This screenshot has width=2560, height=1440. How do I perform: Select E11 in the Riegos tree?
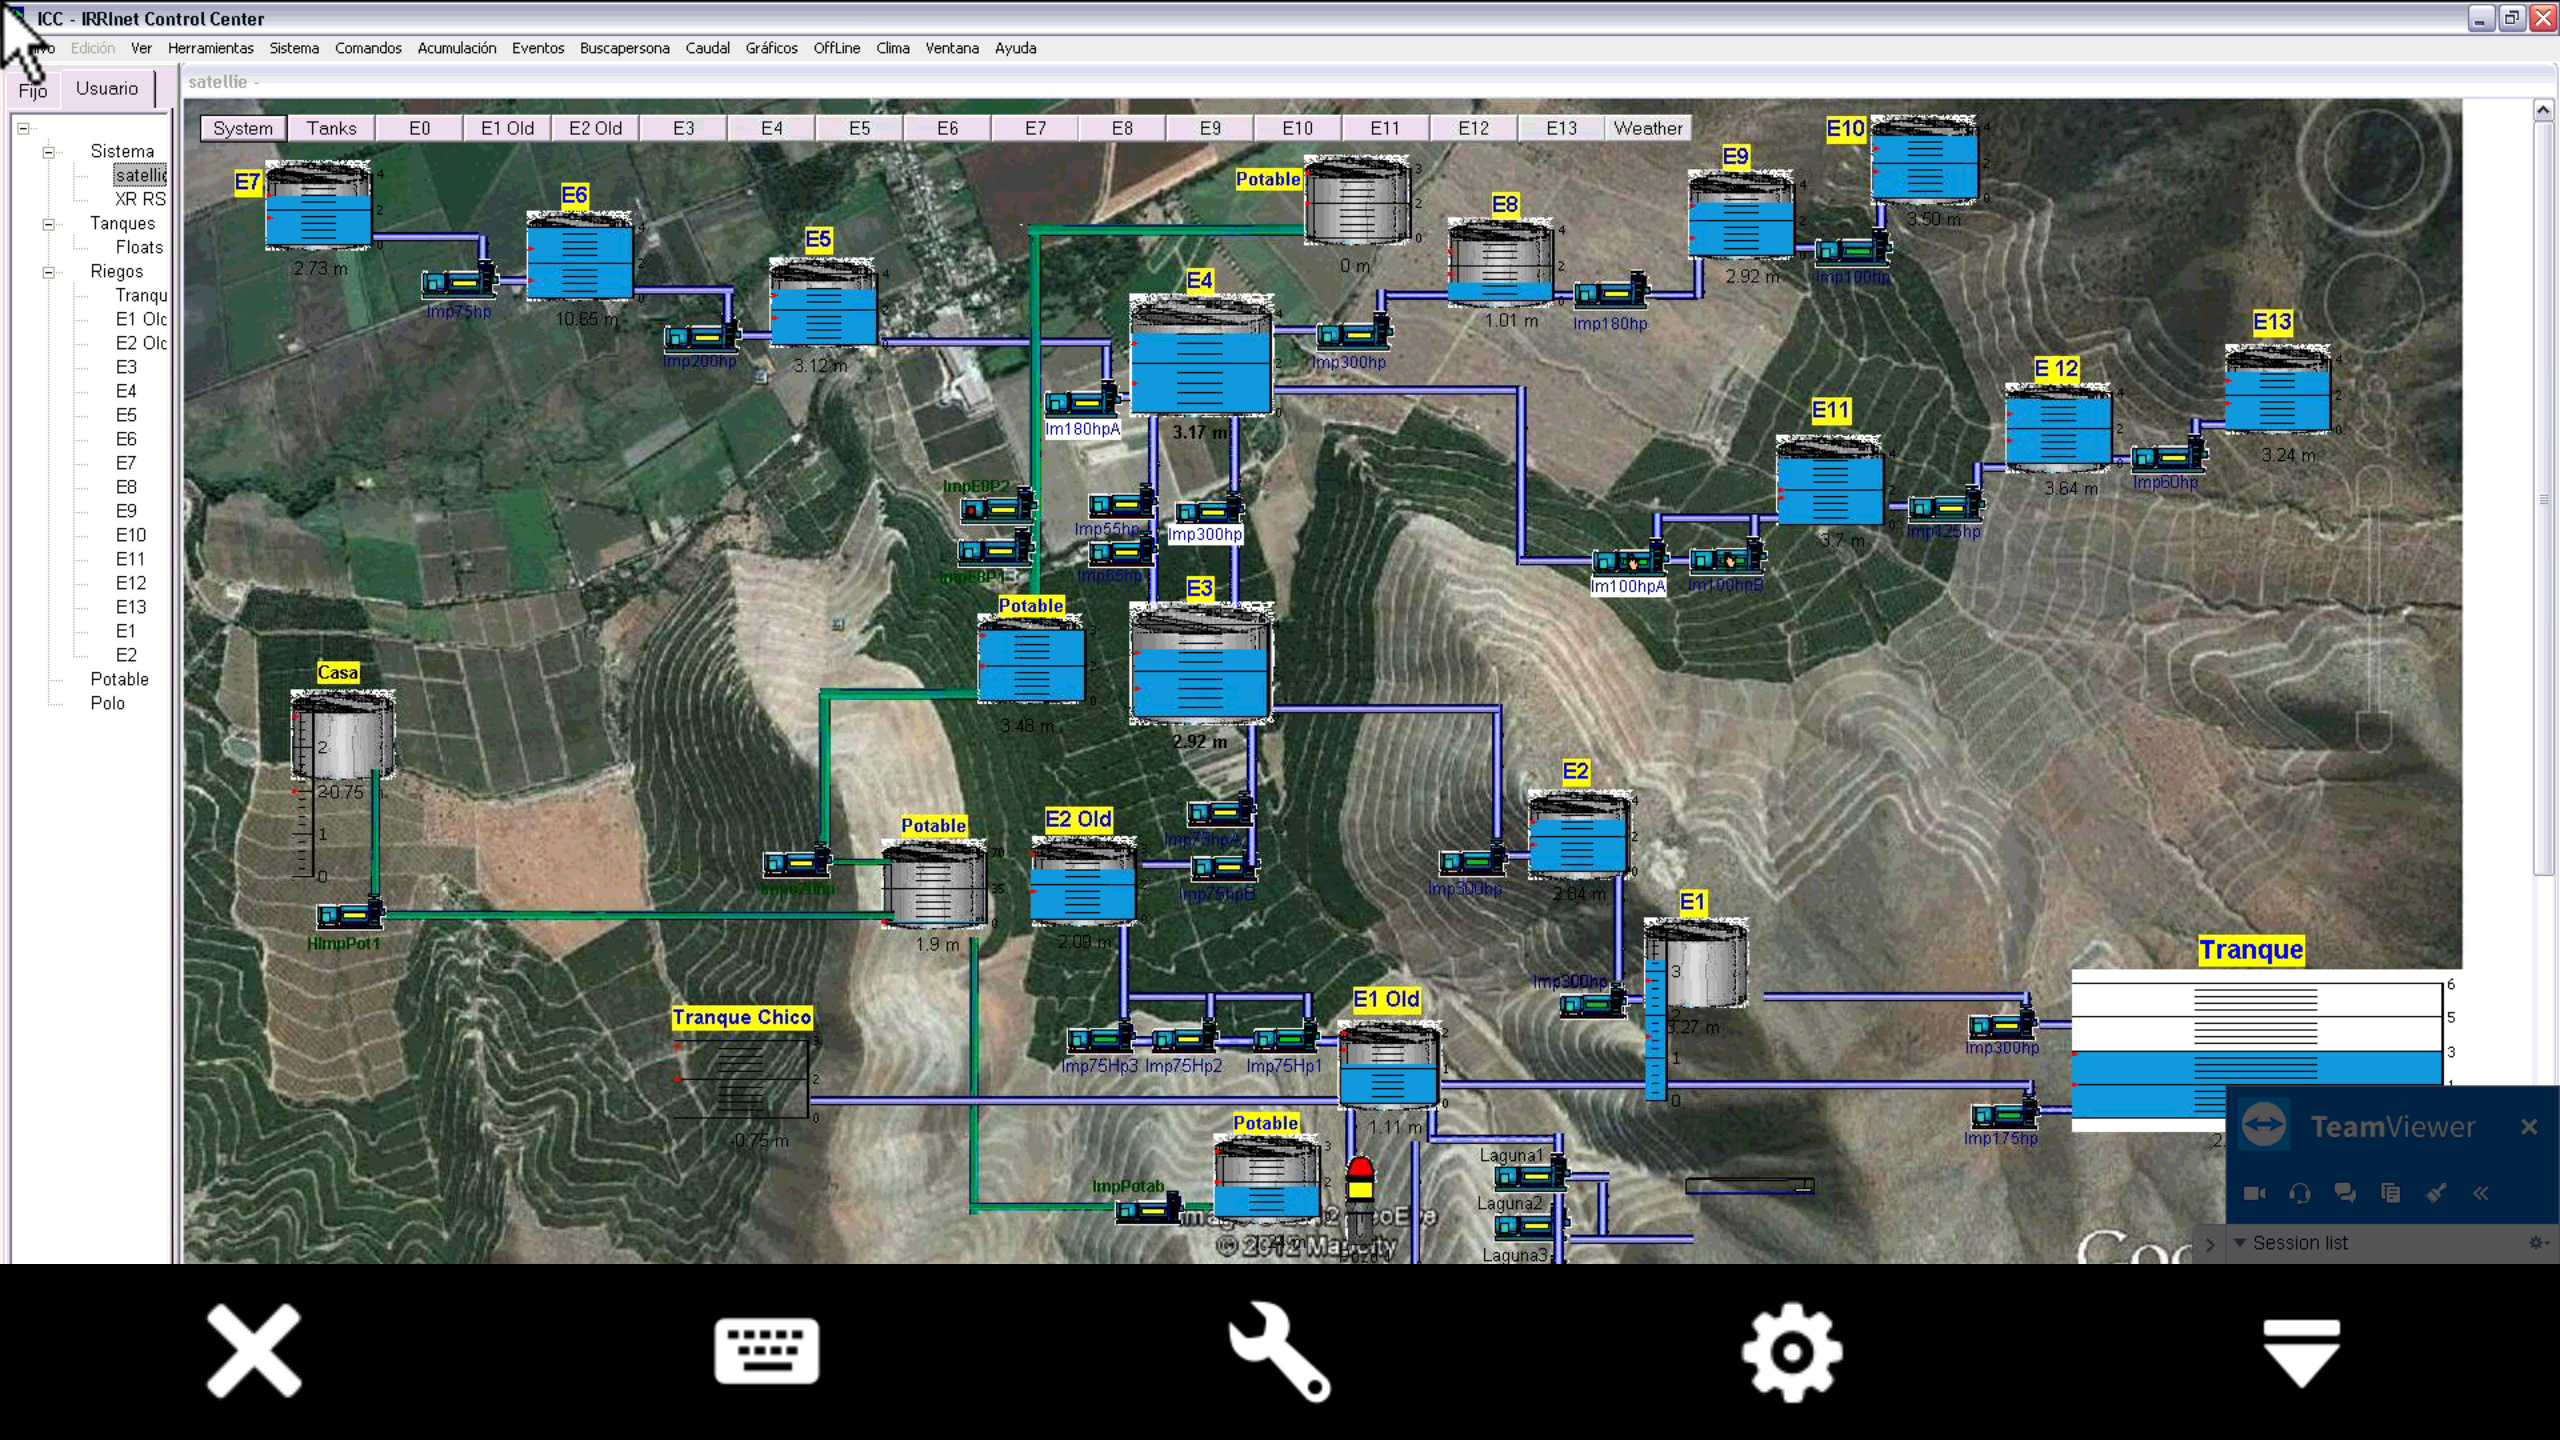click(130, 559)
